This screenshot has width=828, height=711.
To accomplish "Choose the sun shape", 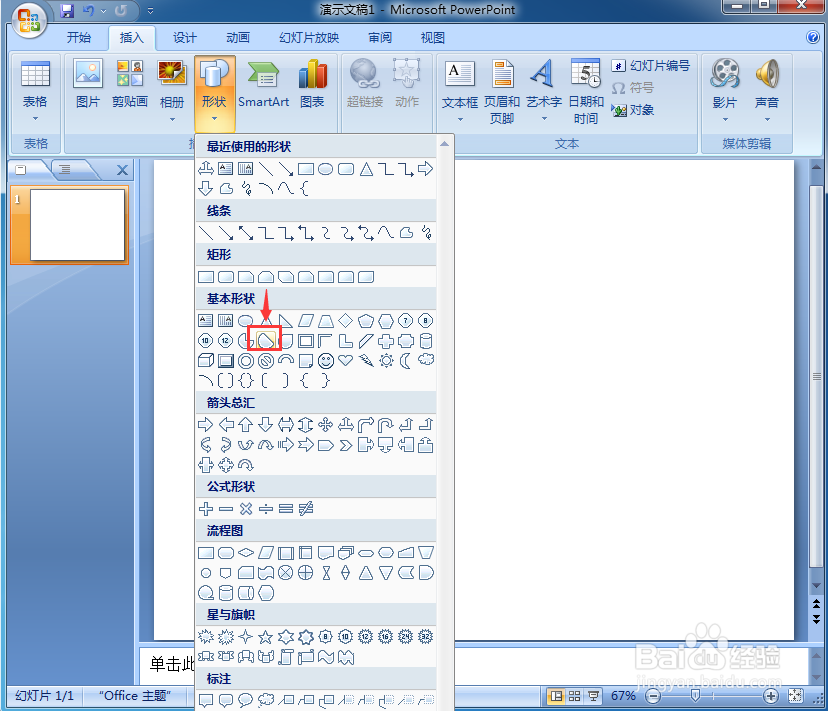I will point(386,361).
